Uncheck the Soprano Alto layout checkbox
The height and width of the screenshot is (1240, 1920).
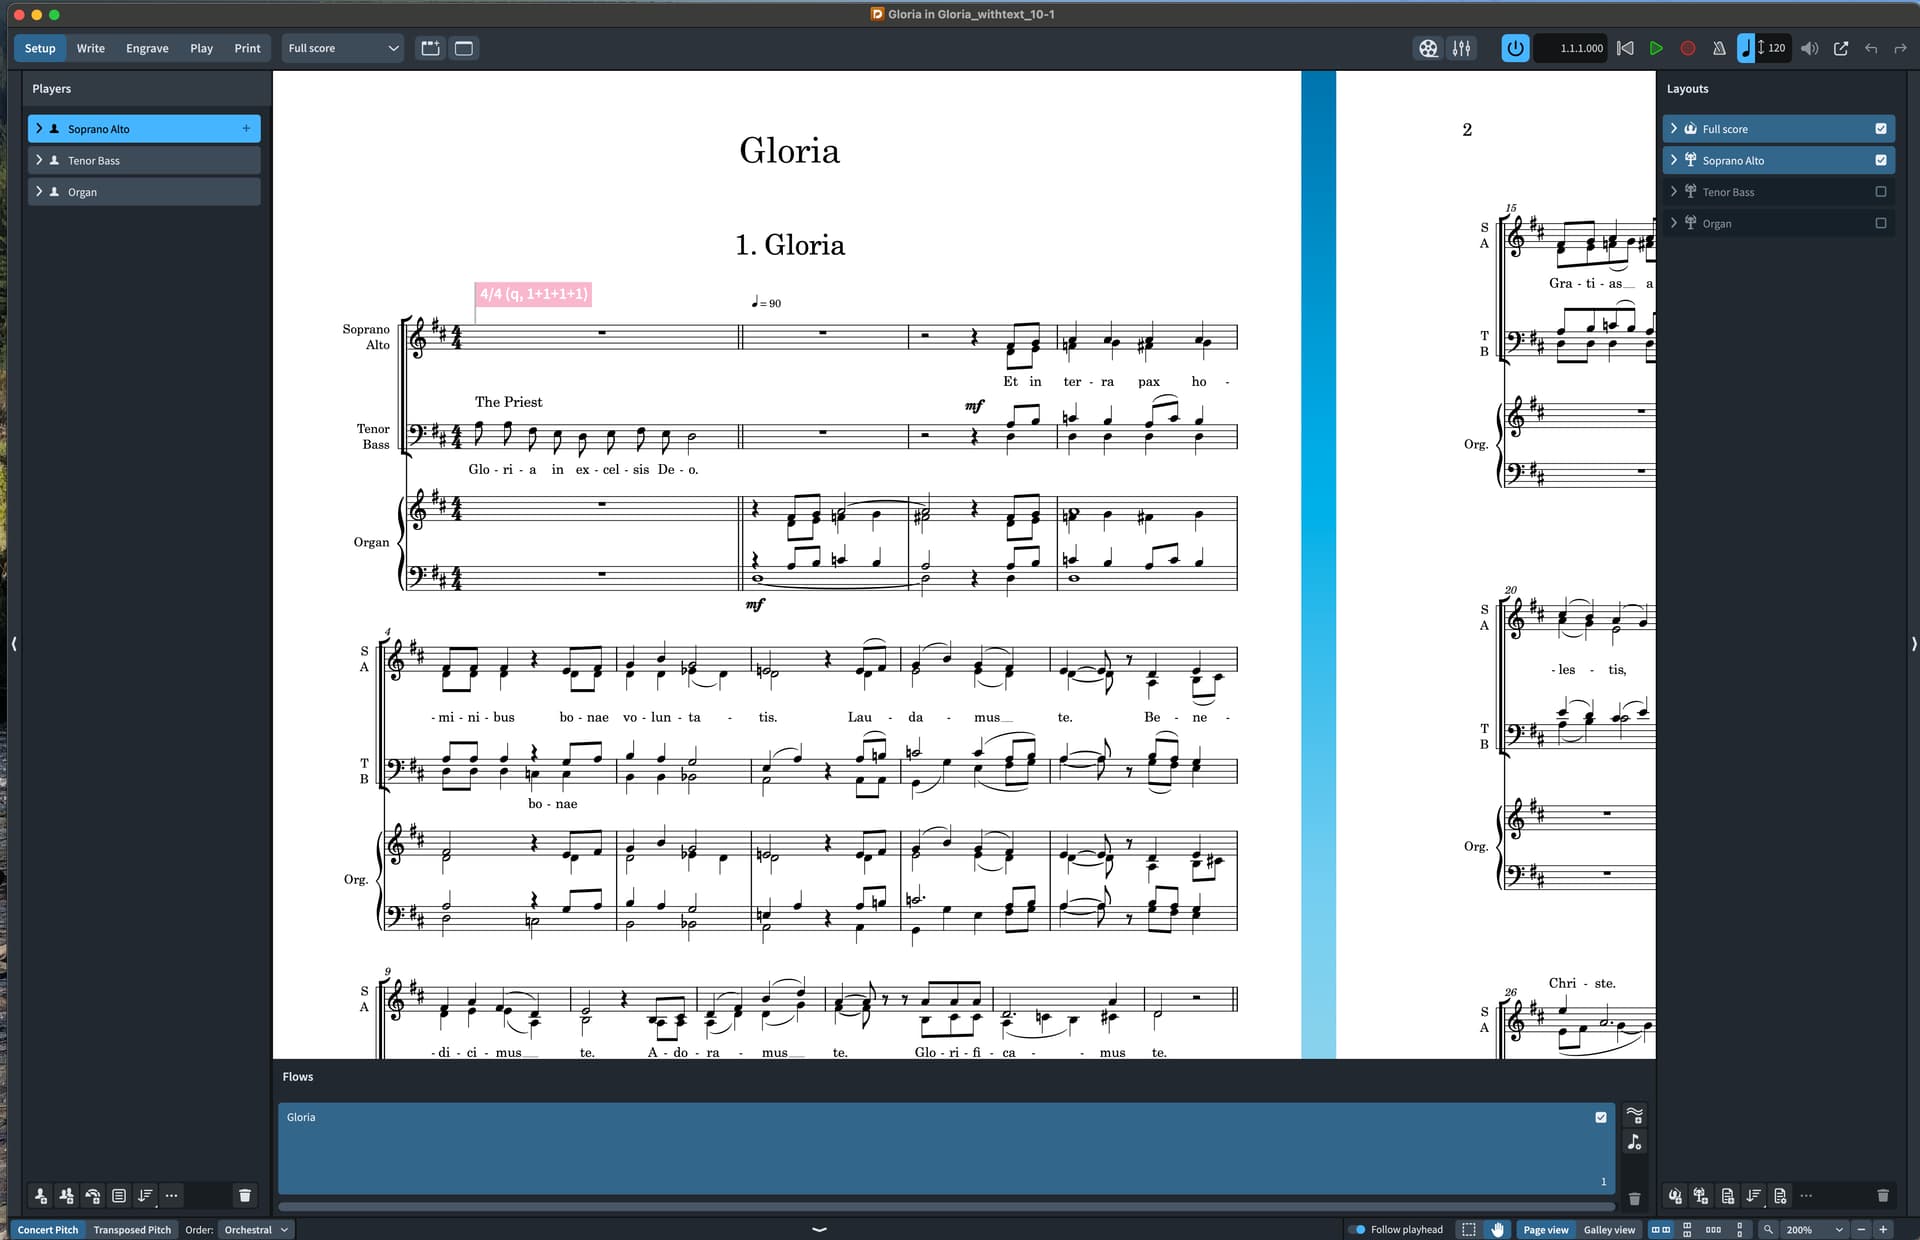[1880, 160]
